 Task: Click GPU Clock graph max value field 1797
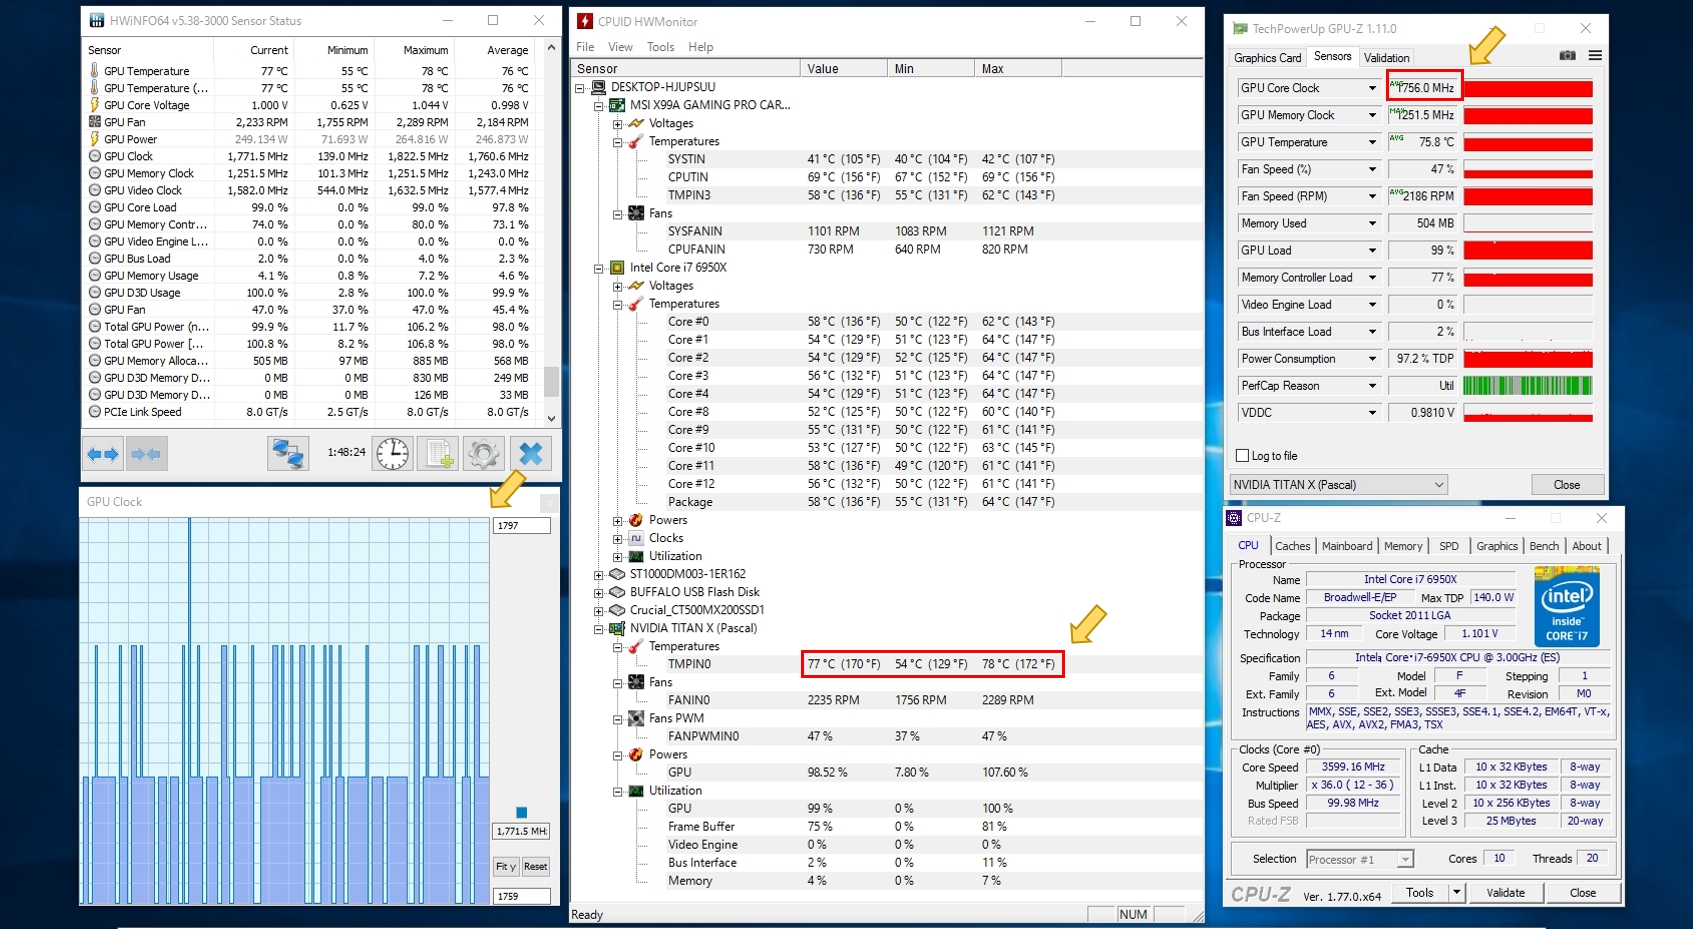click(521, 526)
